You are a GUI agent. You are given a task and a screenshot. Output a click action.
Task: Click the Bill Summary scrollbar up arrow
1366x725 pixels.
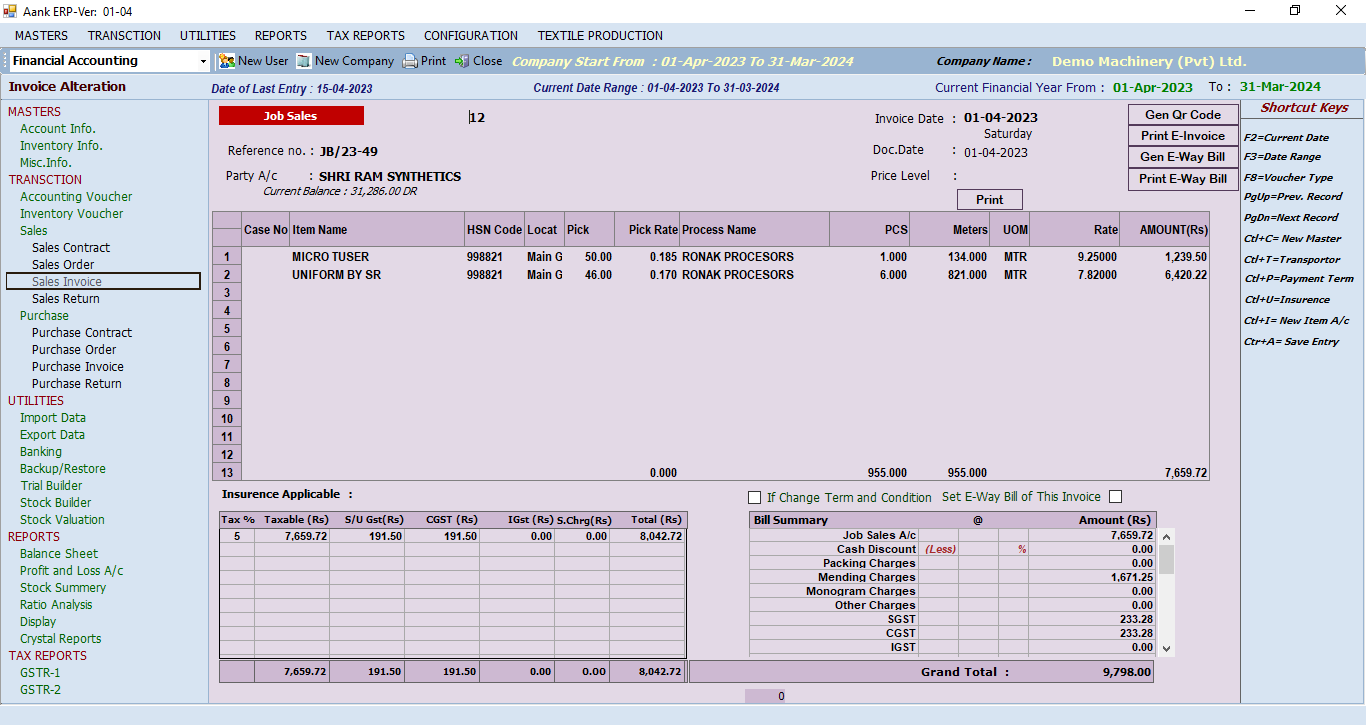pyautogui.click(x=1166, y=537)
